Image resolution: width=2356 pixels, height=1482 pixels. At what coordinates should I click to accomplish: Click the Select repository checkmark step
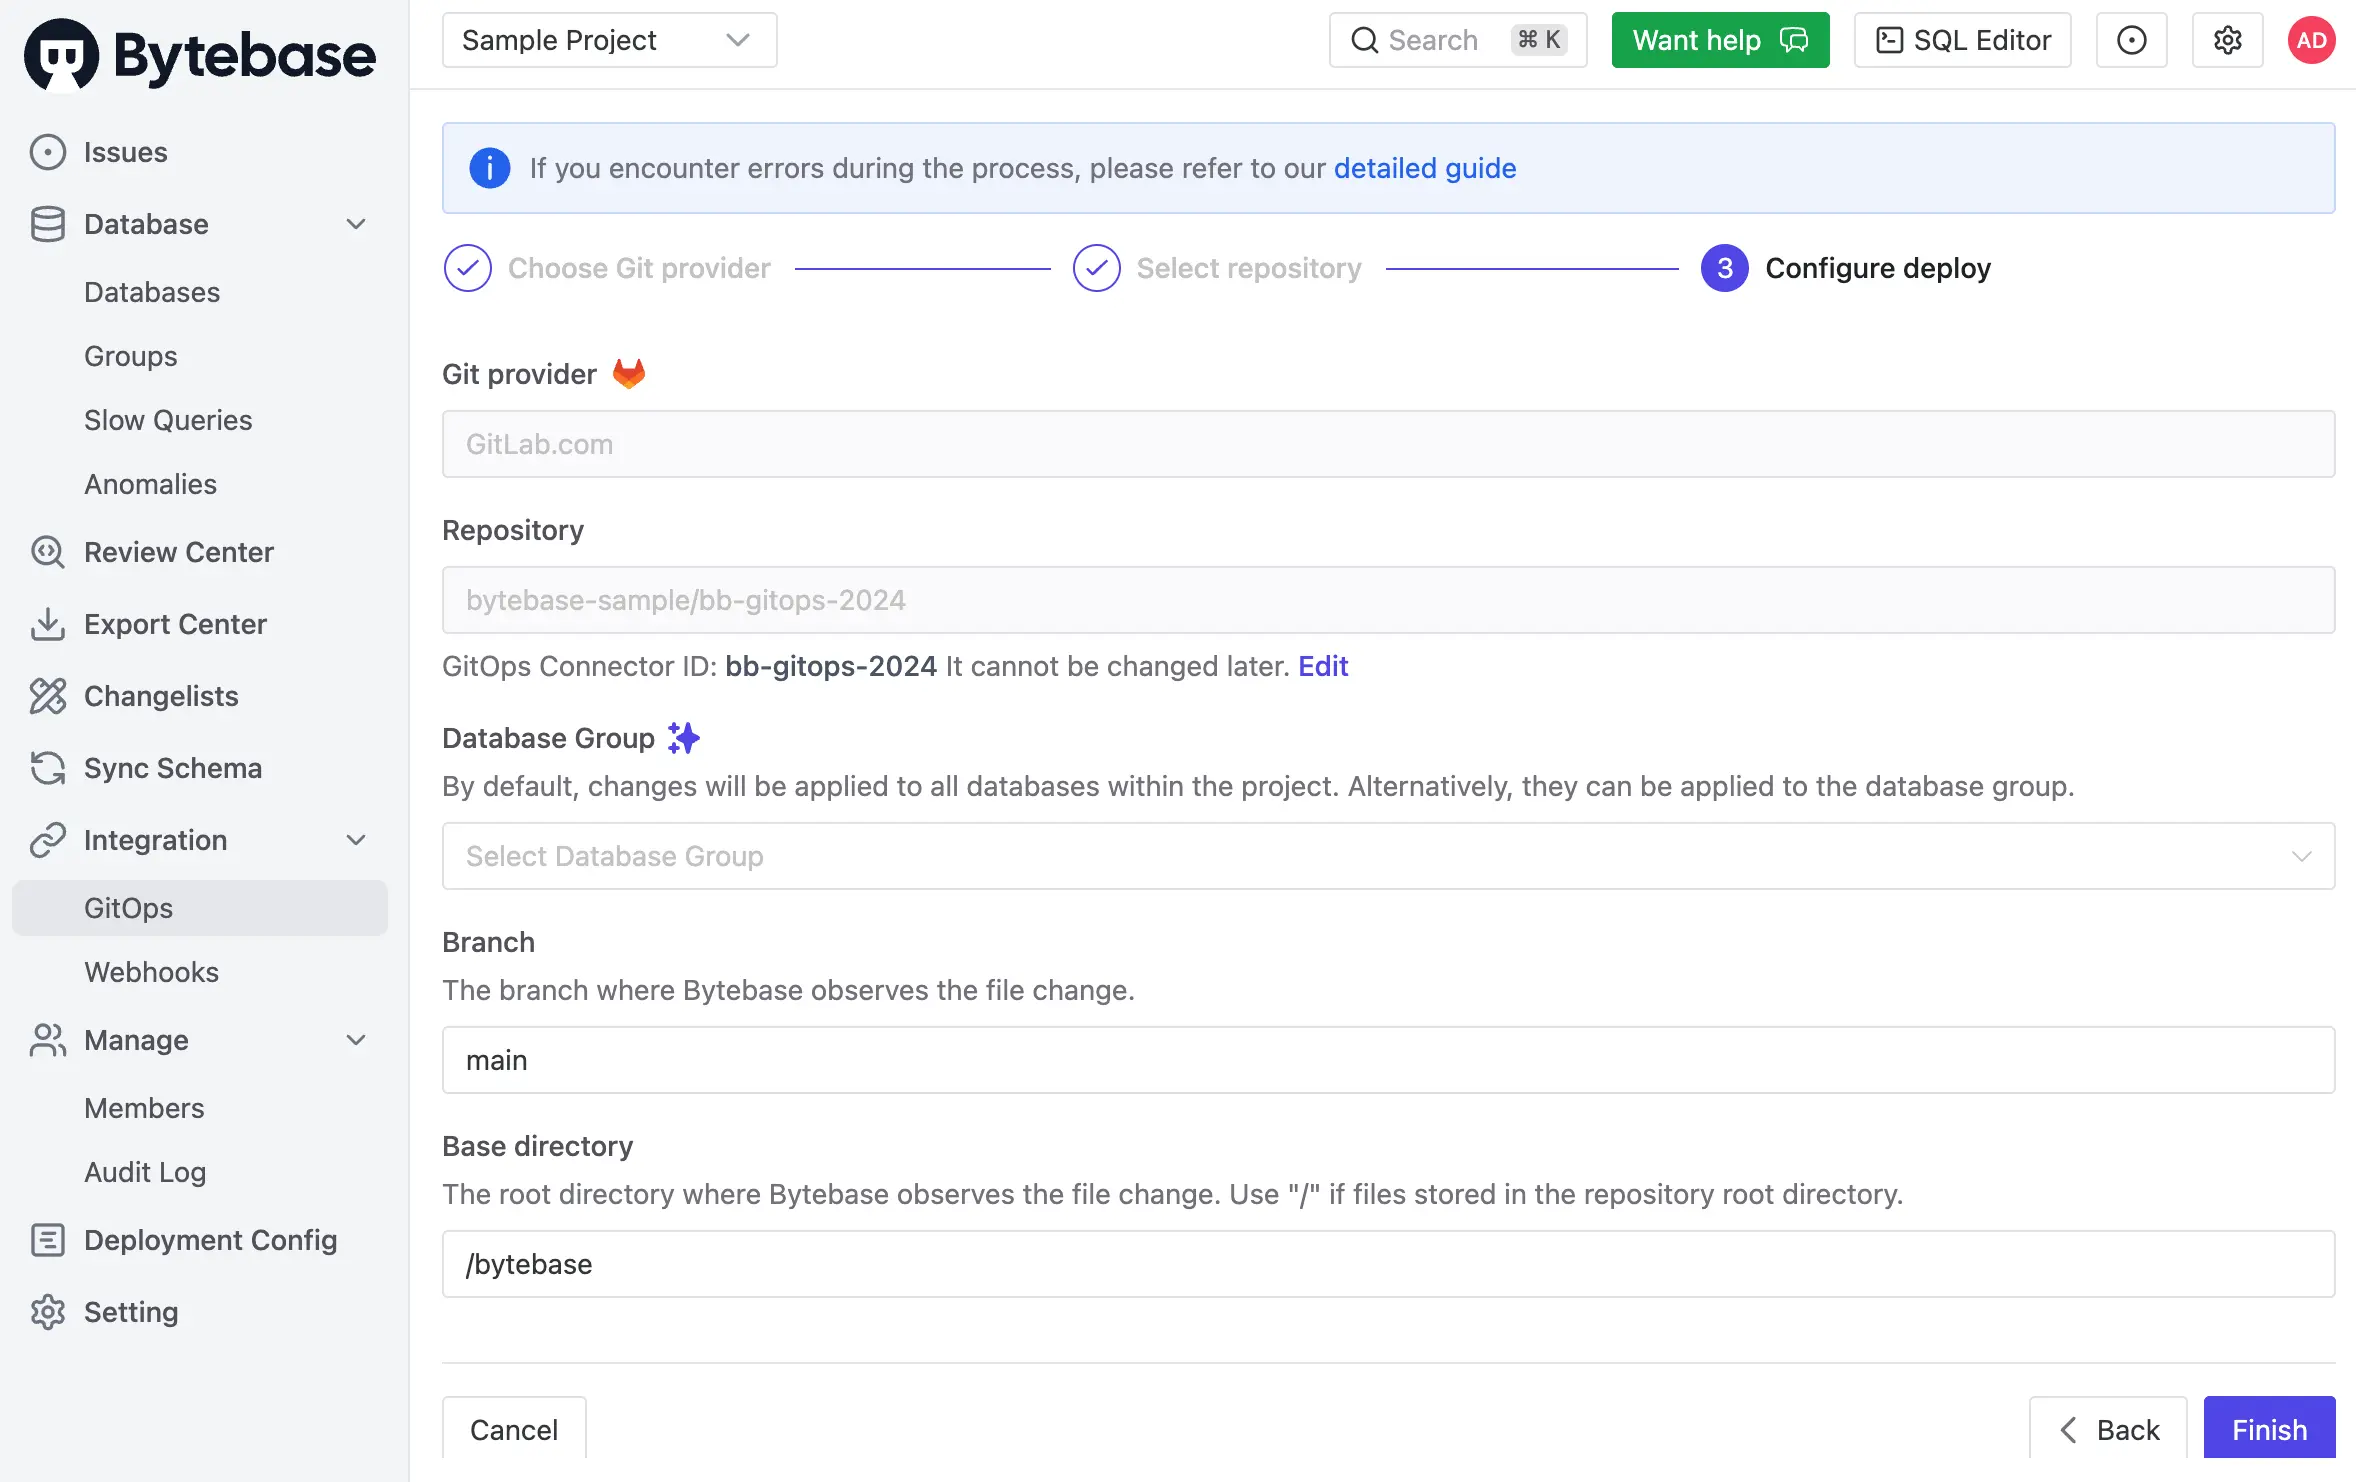pos(1096,268)
